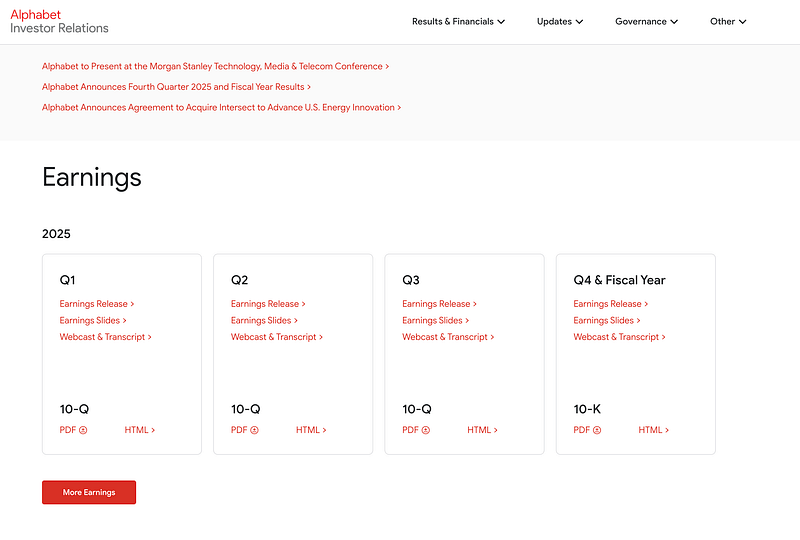
Task: Select the 2025 year label
Action: tap(56, 234)
